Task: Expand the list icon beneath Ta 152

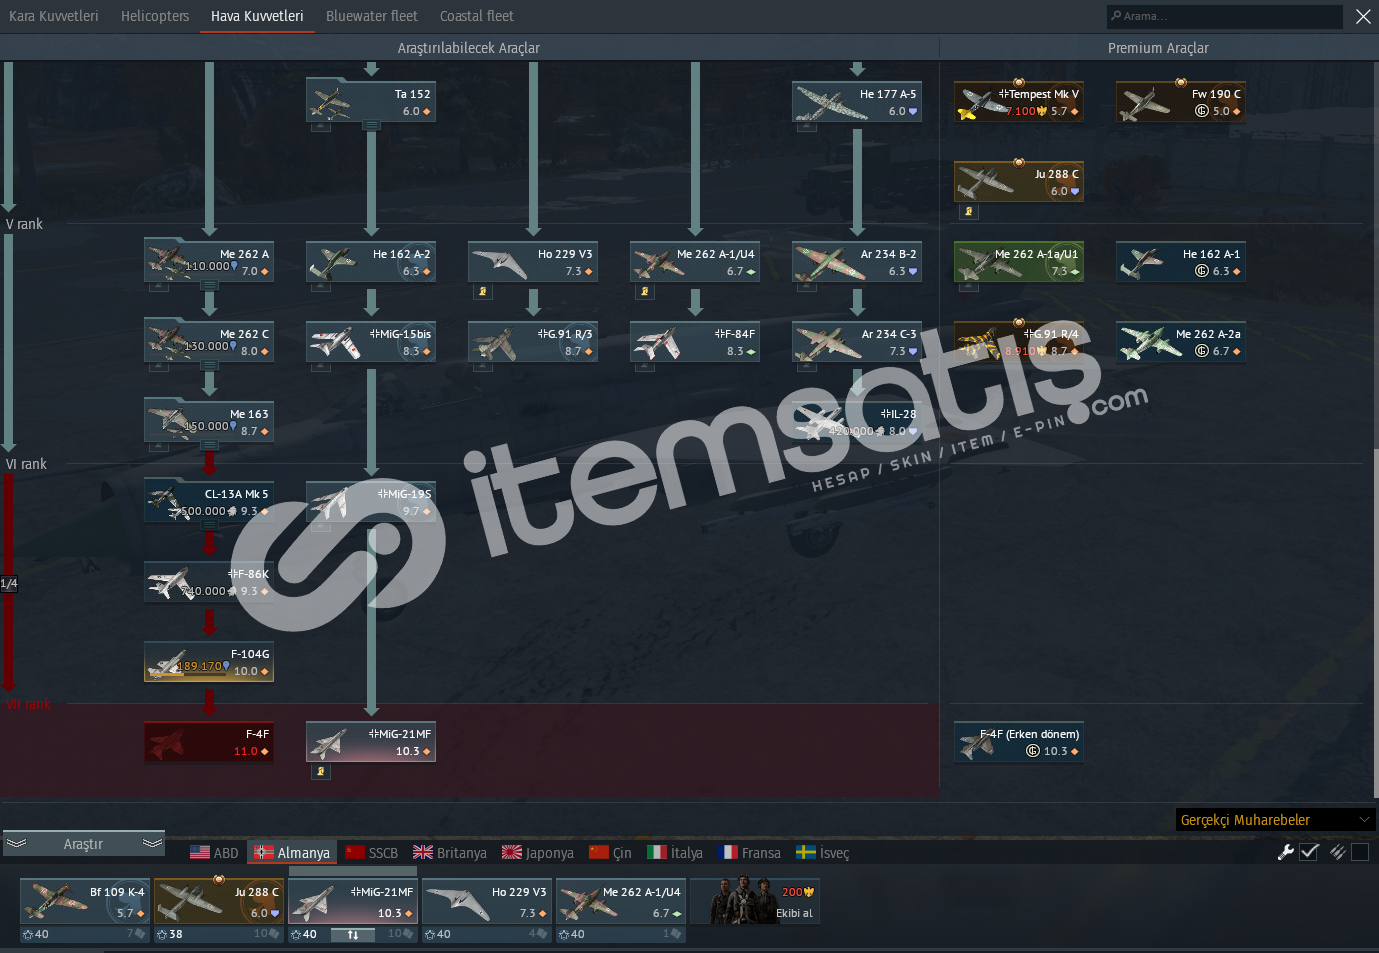Action: (371, 126)
